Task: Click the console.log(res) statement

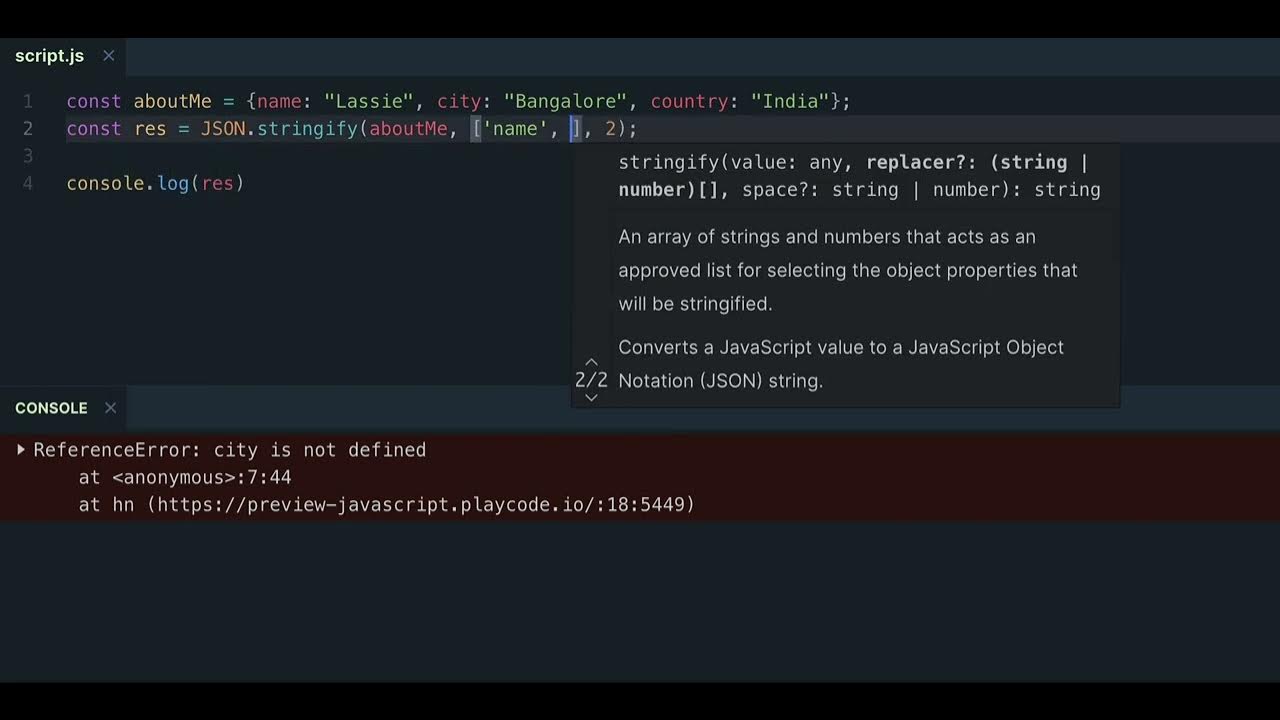Action: pyautogui.click(x=156, y=184)
